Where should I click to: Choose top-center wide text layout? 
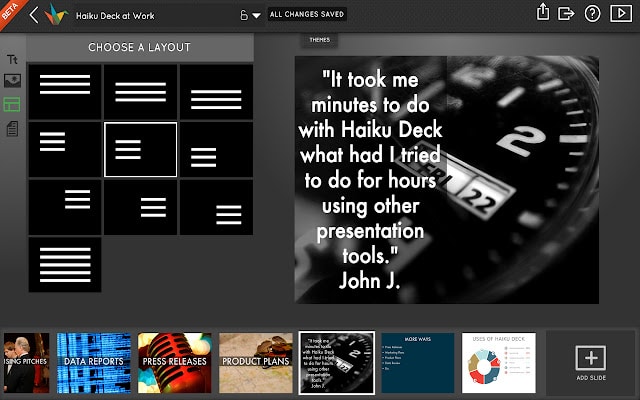(x=140, y=92)
